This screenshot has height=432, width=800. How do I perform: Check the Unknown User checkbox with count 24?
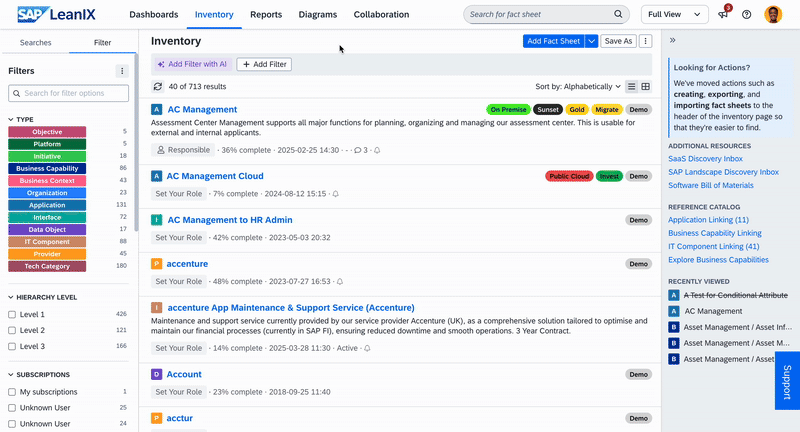tap(12, 424)
